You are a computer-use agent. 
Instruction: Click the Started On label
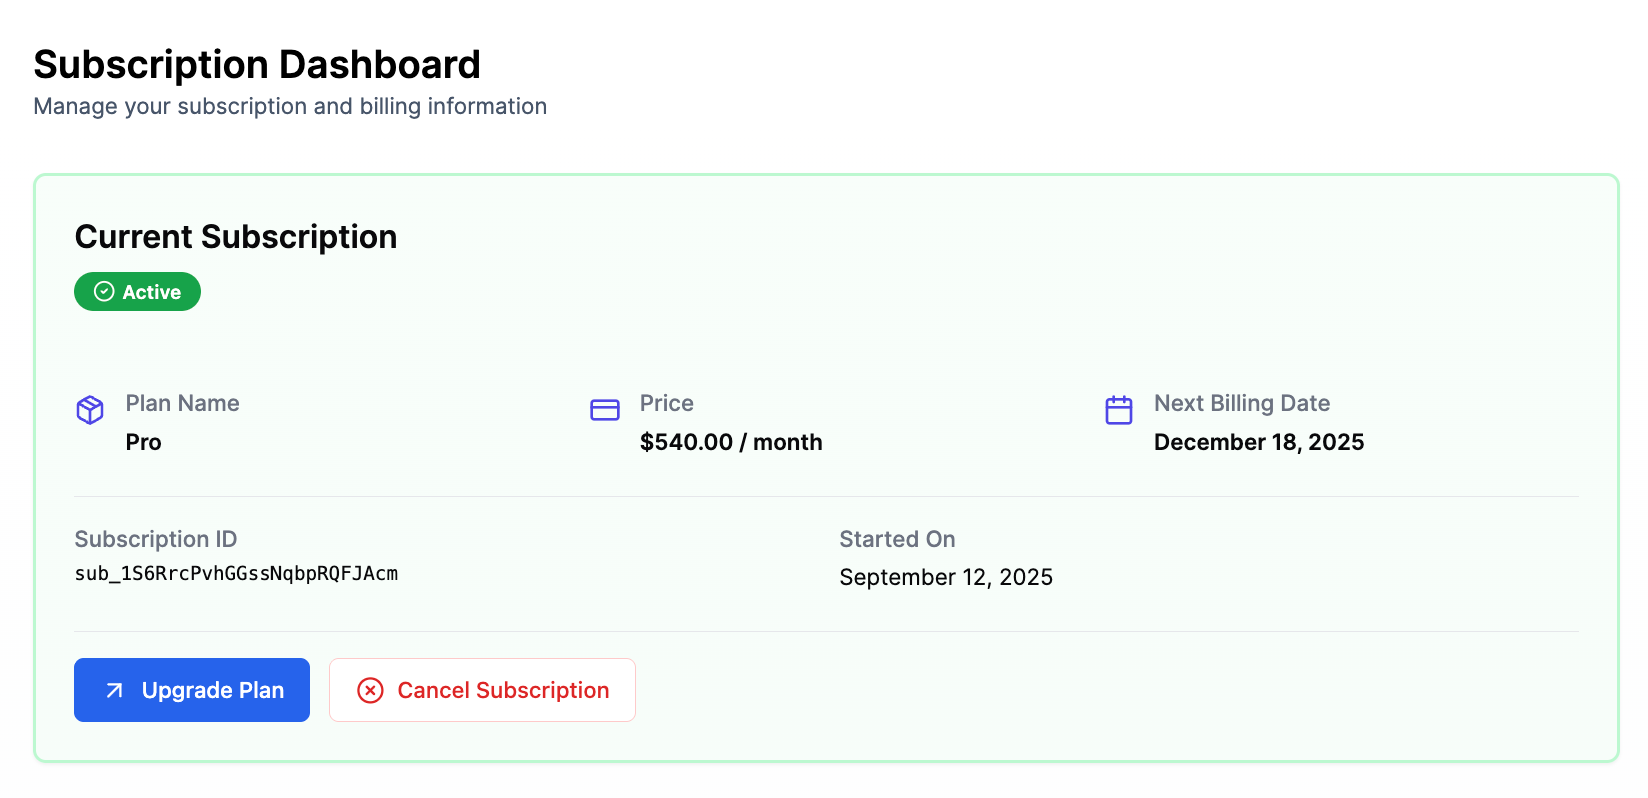pos(897,539)
